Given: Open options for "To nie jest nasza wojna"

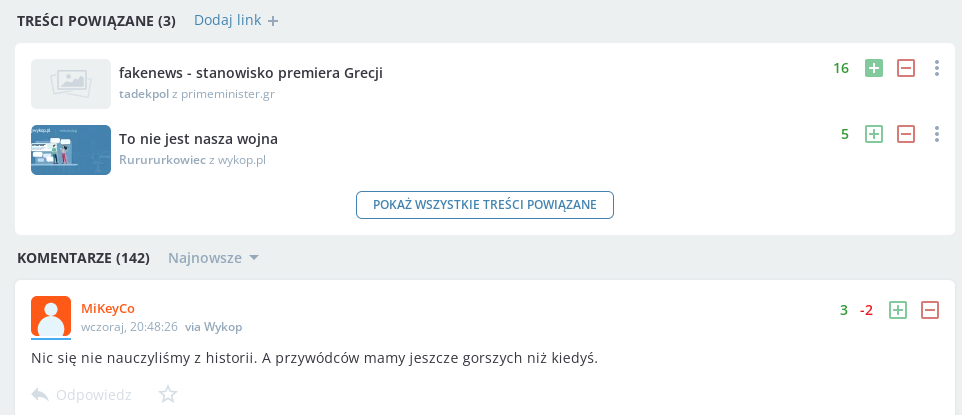Looking at the screenshot, I should 937,134.
